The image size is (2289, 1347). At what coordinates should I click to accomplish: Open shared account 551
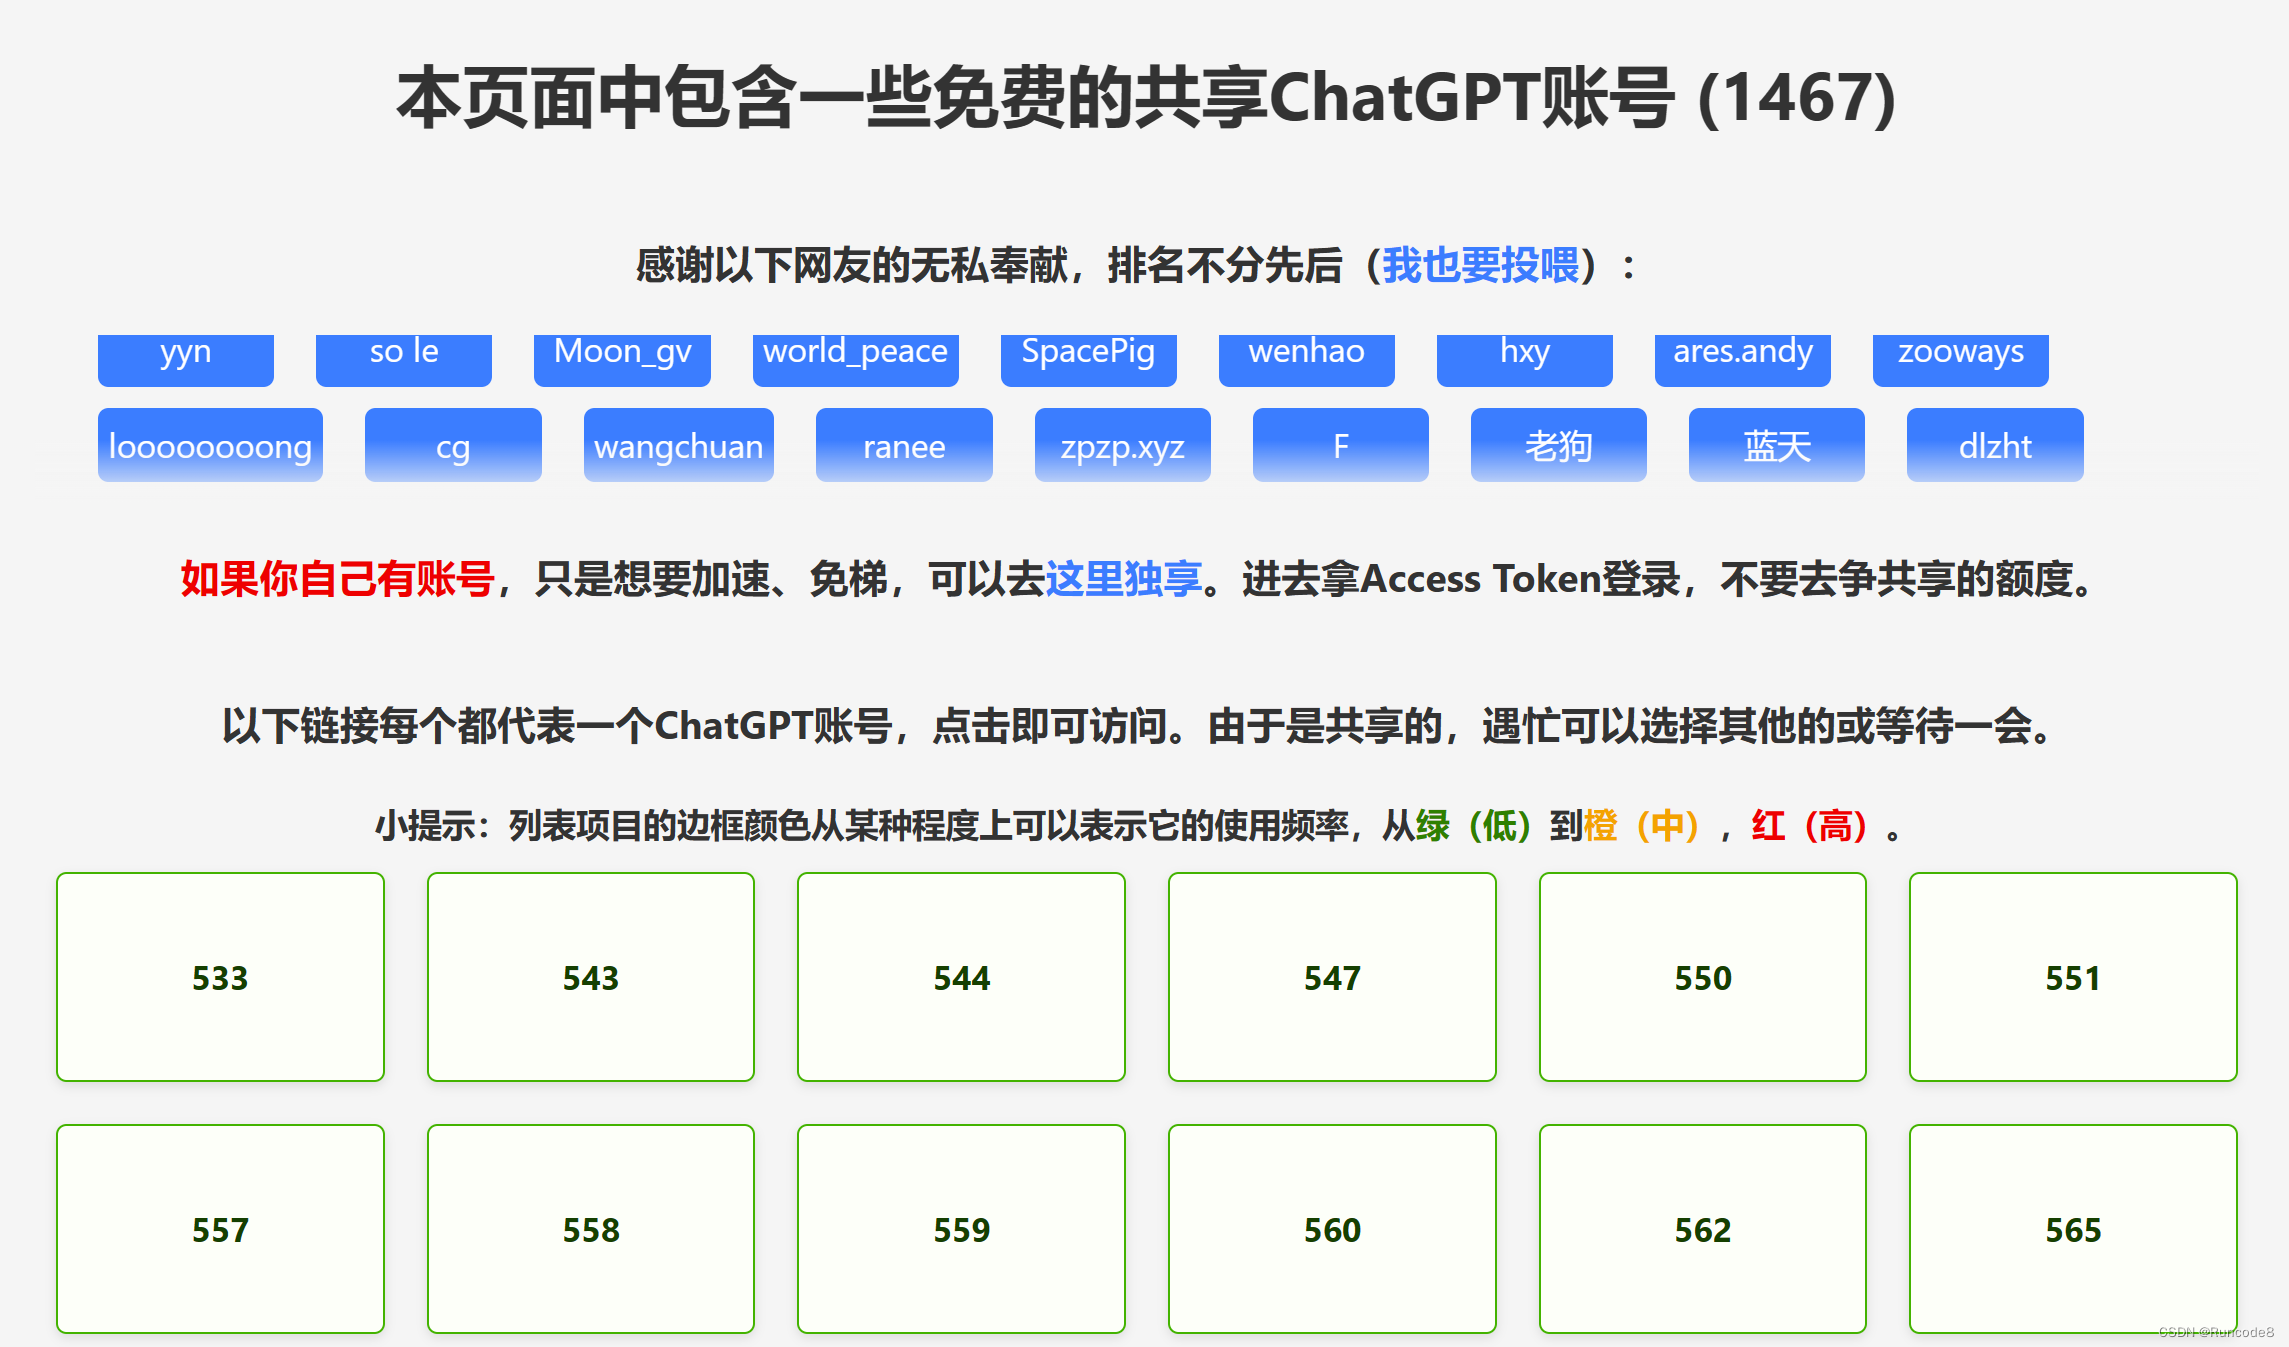click(x=2072, y=977)
